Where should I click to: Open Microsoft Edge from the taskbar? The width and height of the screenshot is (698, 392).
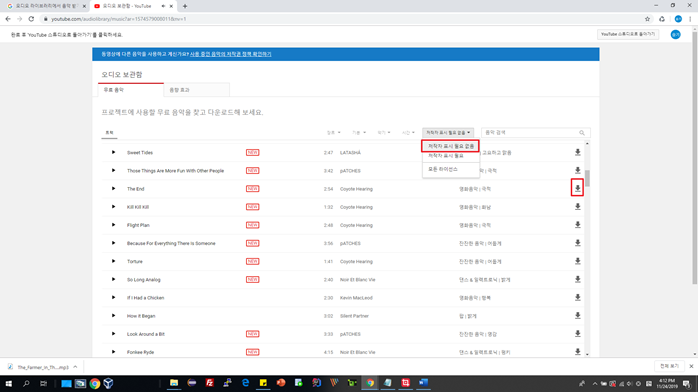point(245,383)
